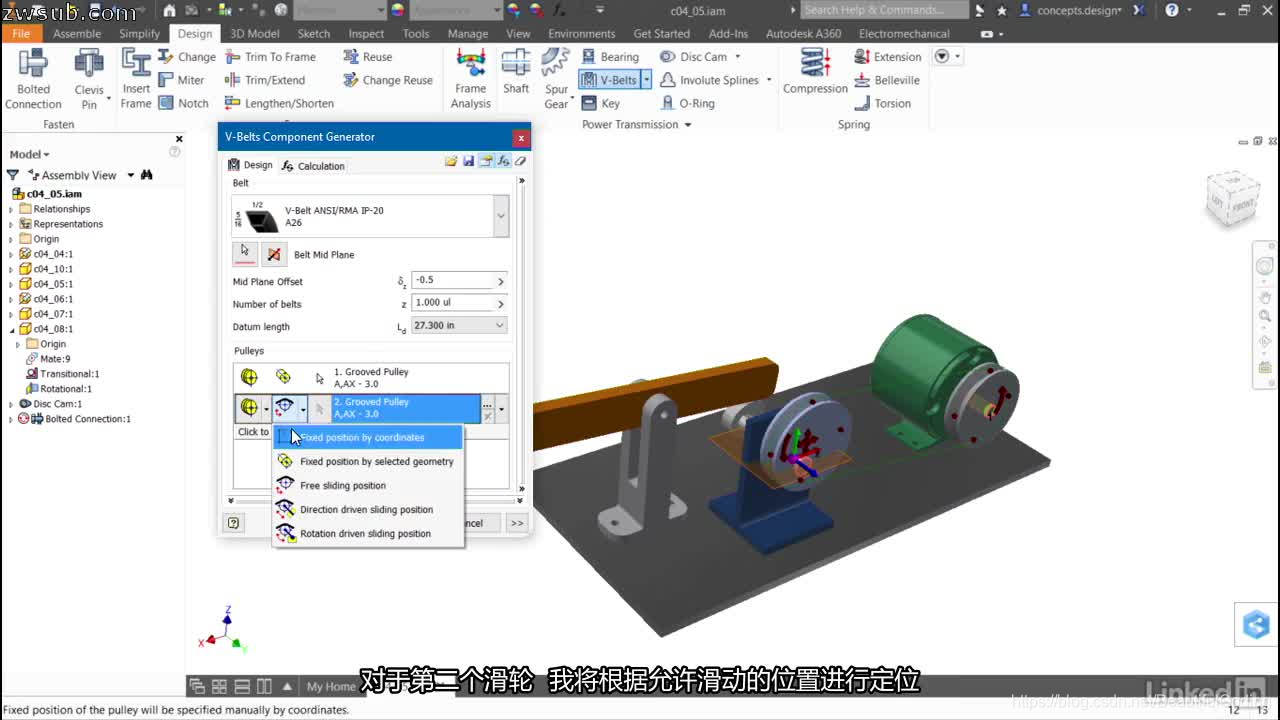This screenshot has width=1280, height=720.
Task: Click the dialog more options >> button
Action: 517,523
